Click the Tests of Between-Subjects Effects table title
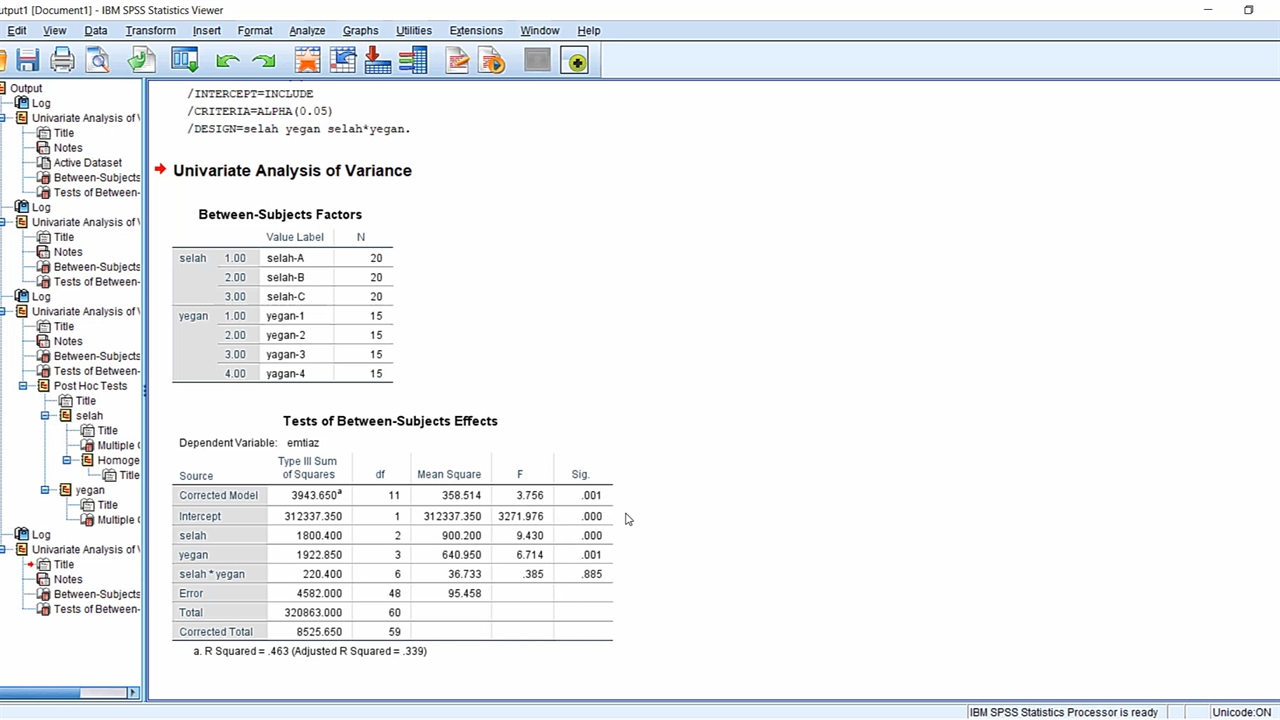 390,421
